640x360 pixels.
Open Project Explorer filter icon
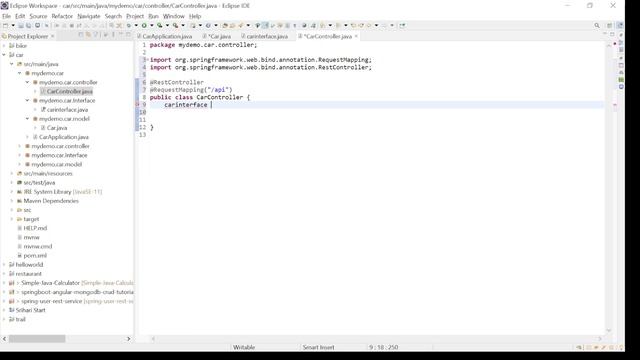click(x=96, y=36)
